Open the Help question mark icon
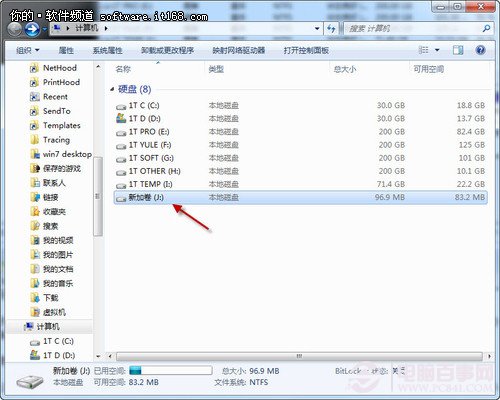The image size is (500, 400). [480, 50]
